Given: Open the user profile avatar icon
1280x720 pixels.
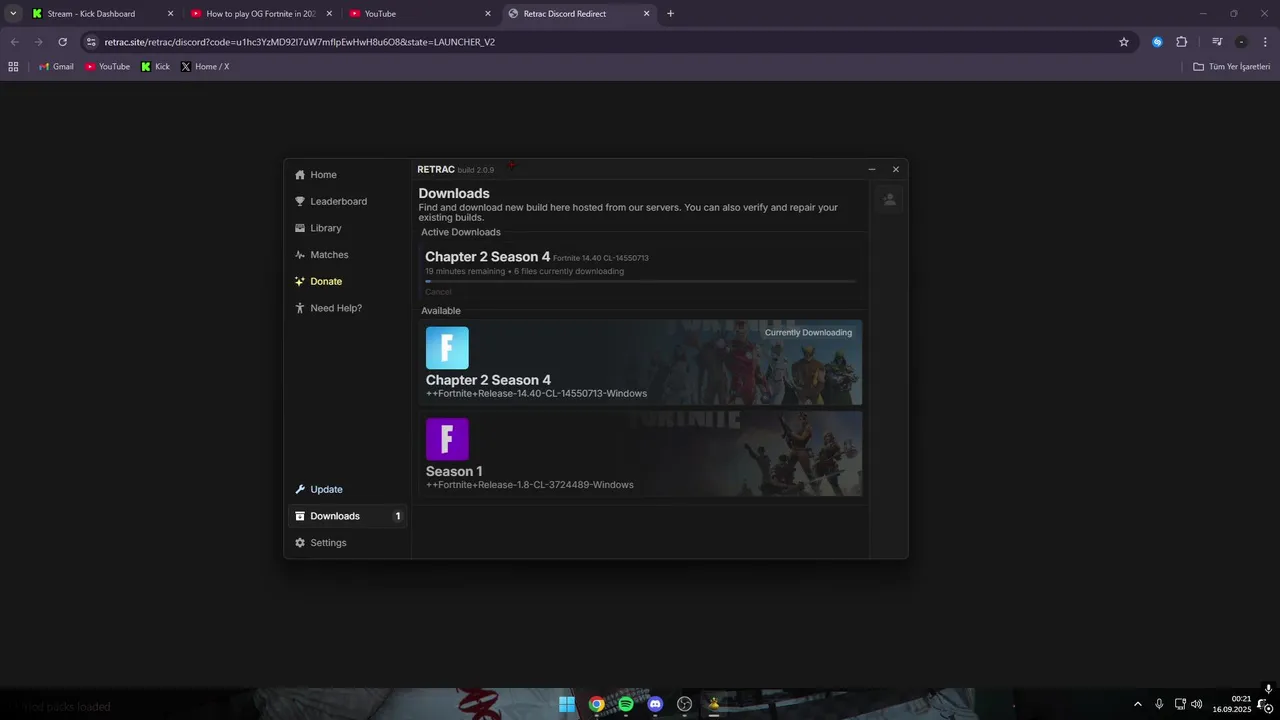Looking at the screenshot, I should coord(889,199).
